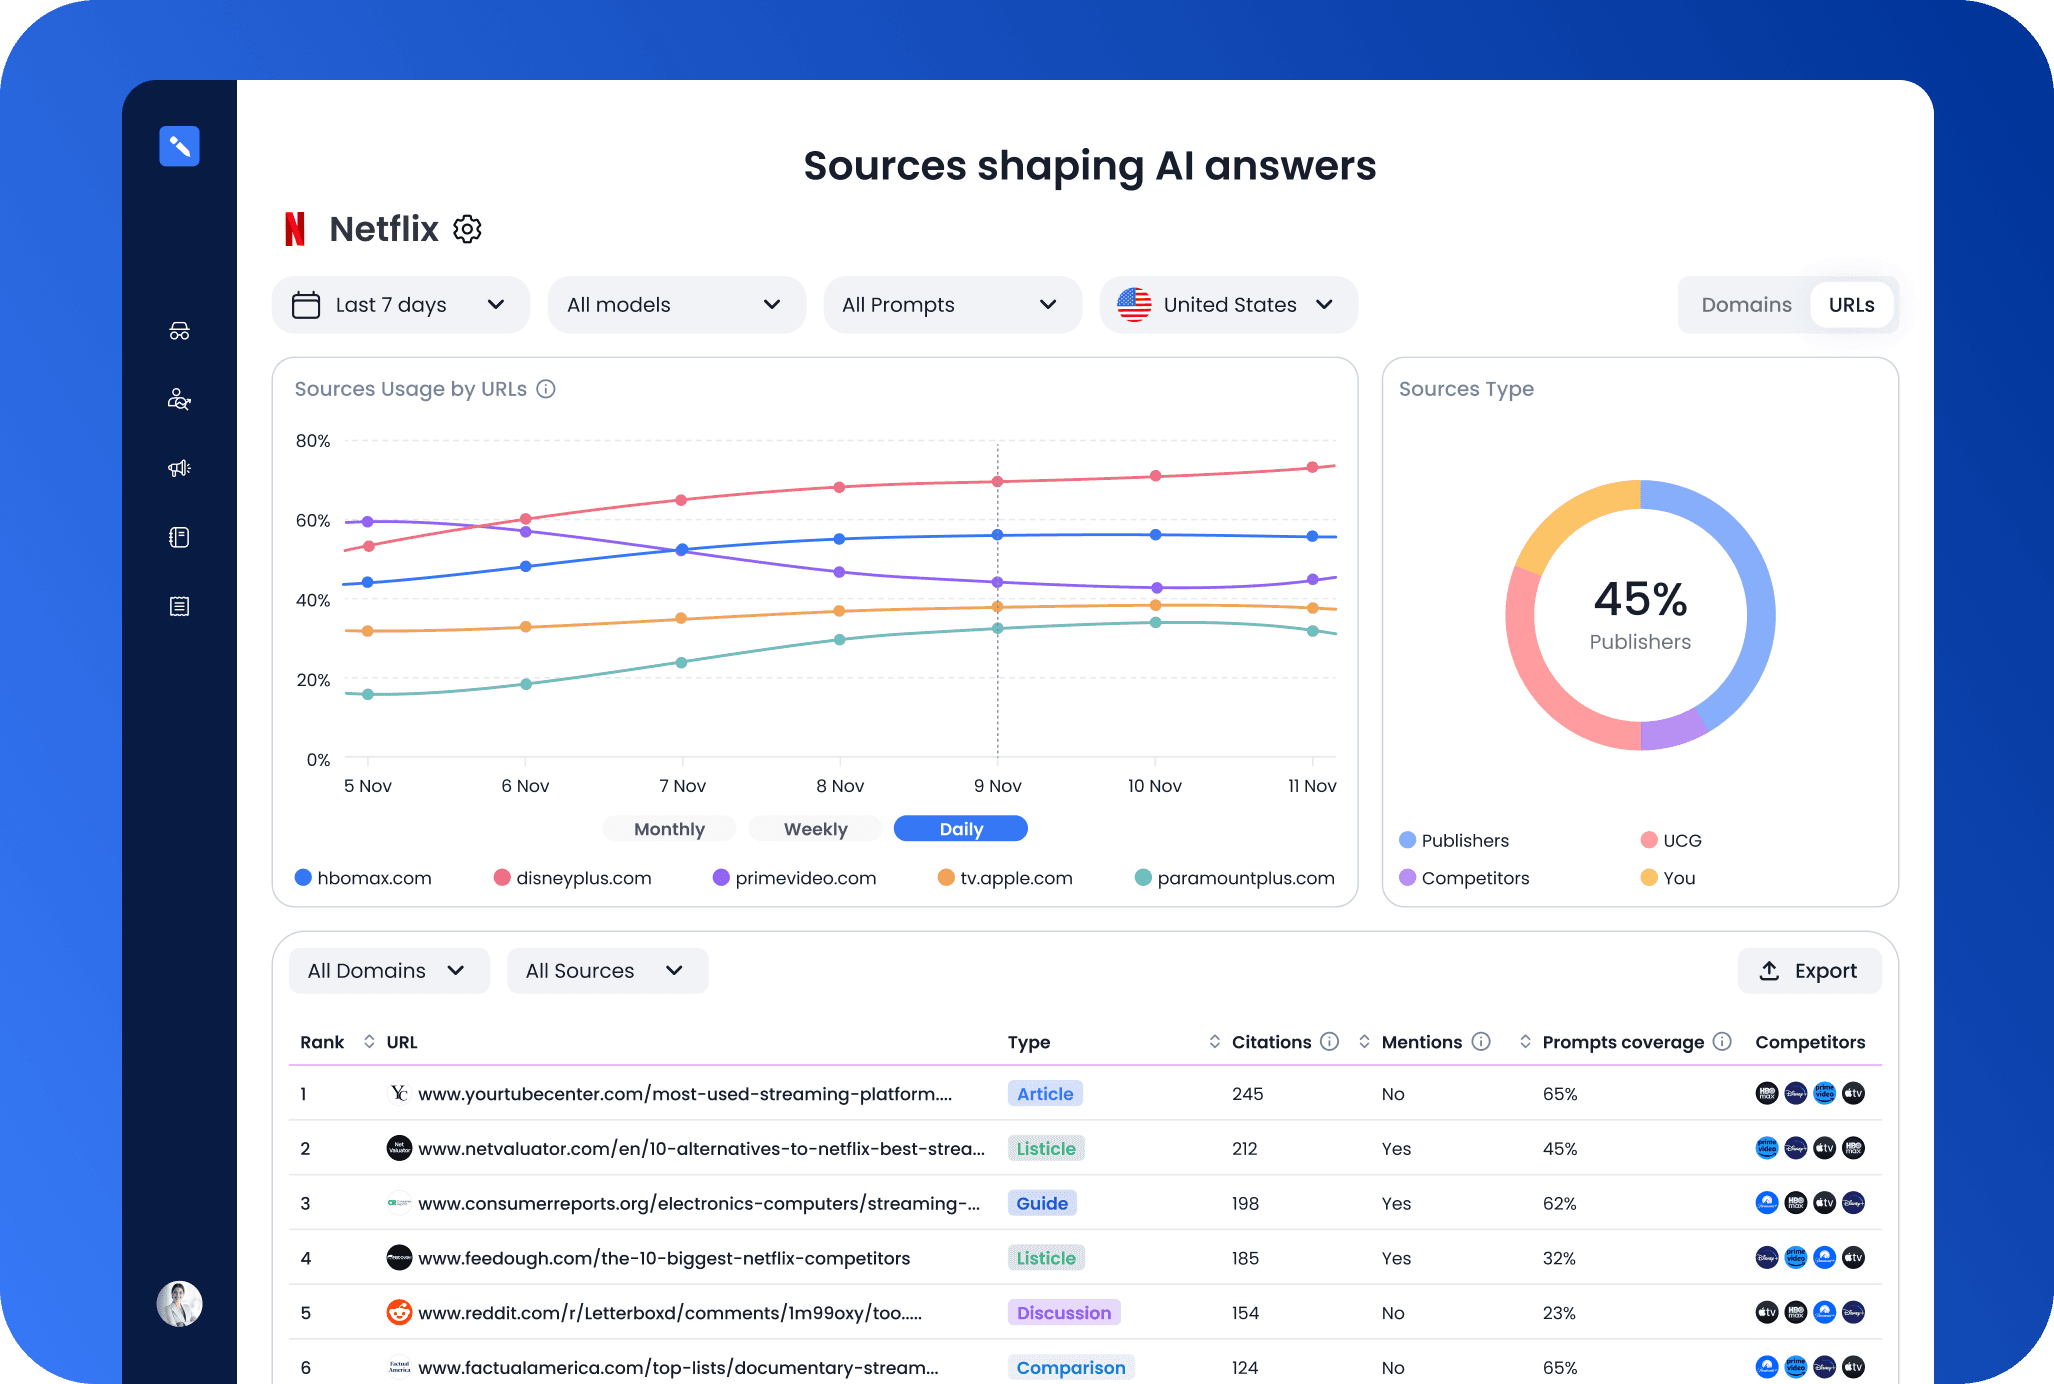Open the campaigns megaphone icon in sidebar
This screenshot has width=2054, height=1384.
pos(179,468)
